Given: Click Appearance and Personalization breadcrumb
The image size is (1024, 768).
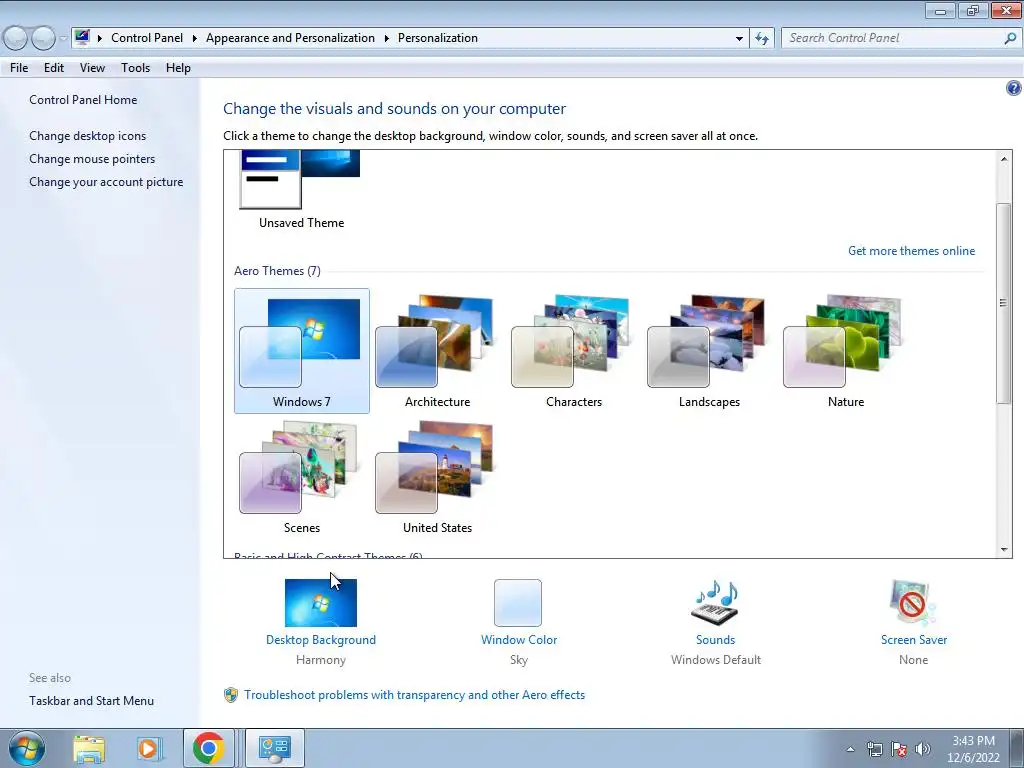Looking at the screenshot, I should click(x=290, y=38).
